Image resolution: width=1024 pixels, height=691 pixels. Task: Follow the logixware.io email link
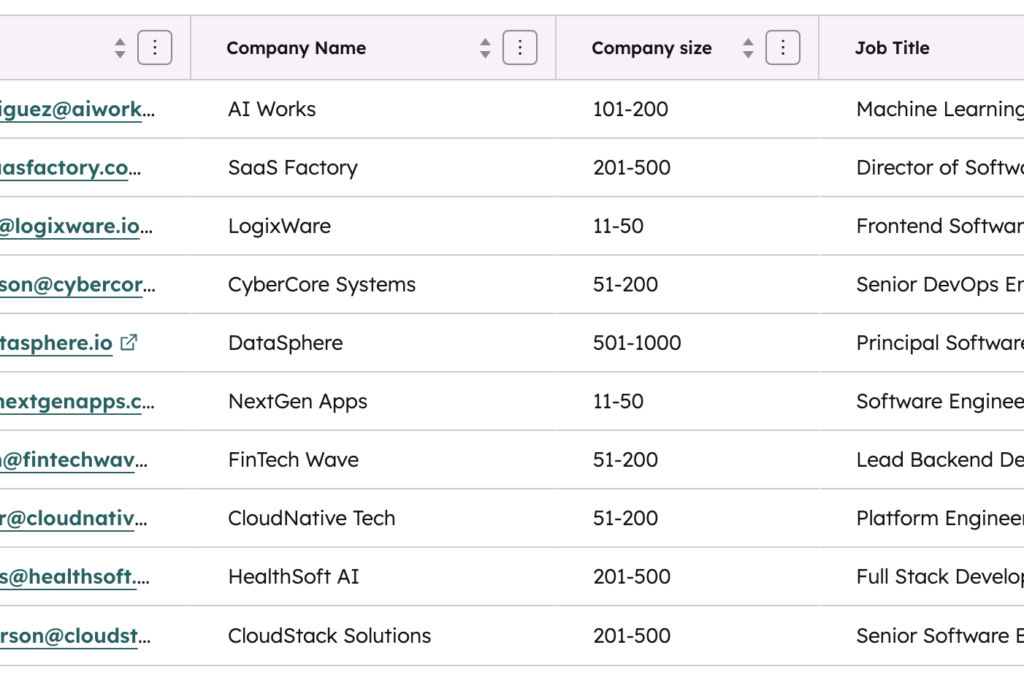(x=75, y=226)
